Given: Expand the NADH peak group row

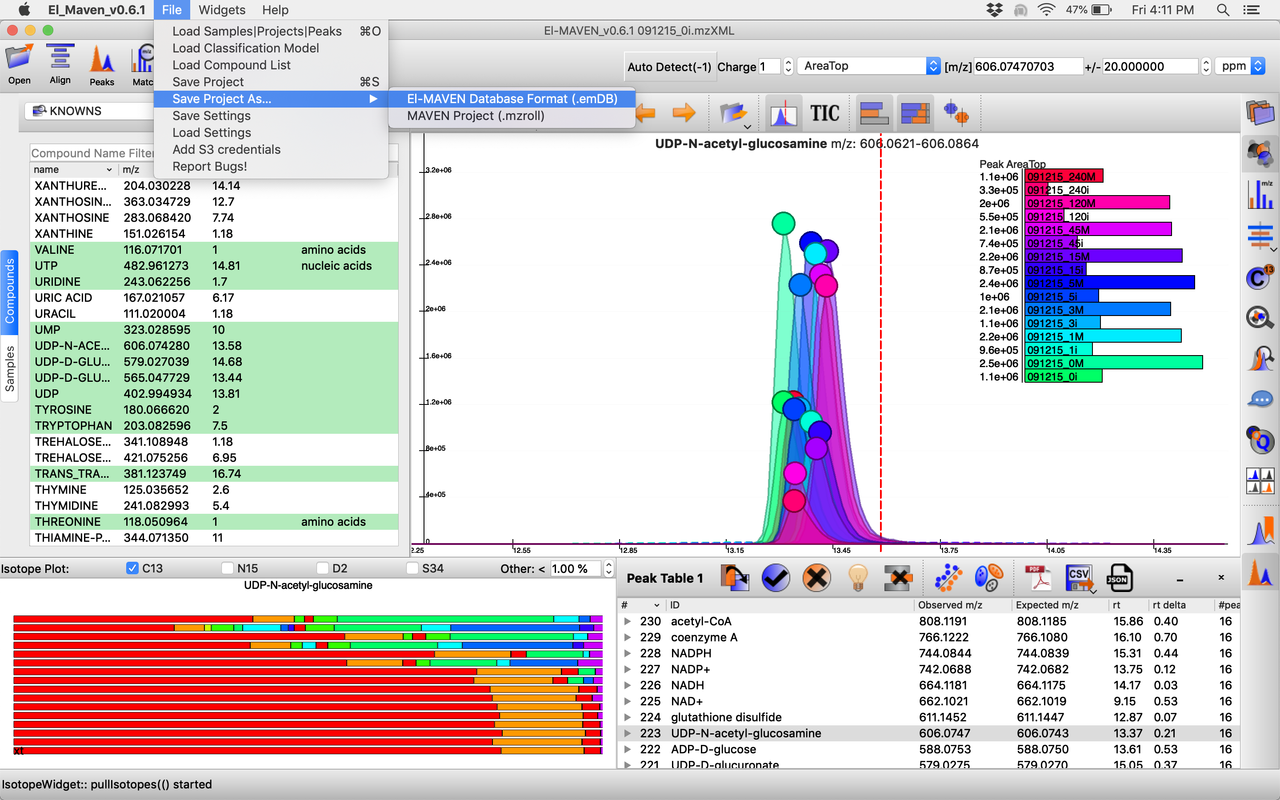Looking at the screenshot, I should [628, 685].
